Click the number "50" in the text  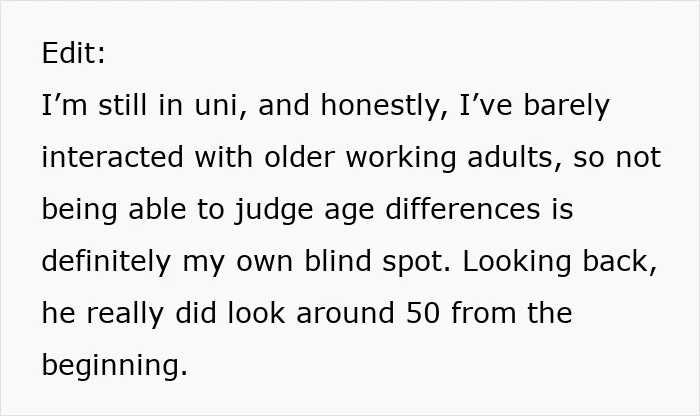tap(423, 313)
